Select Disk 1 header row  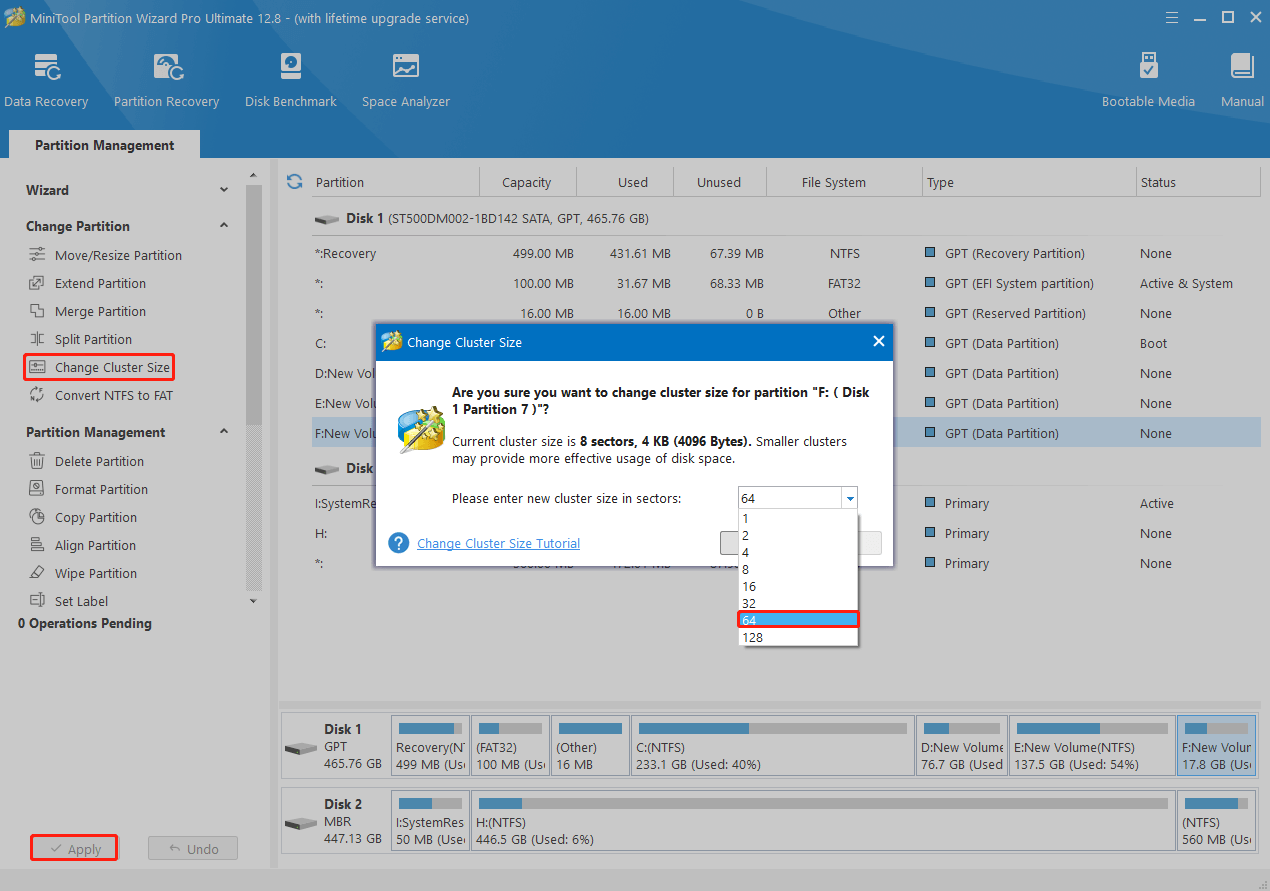[x=785, y=218]
